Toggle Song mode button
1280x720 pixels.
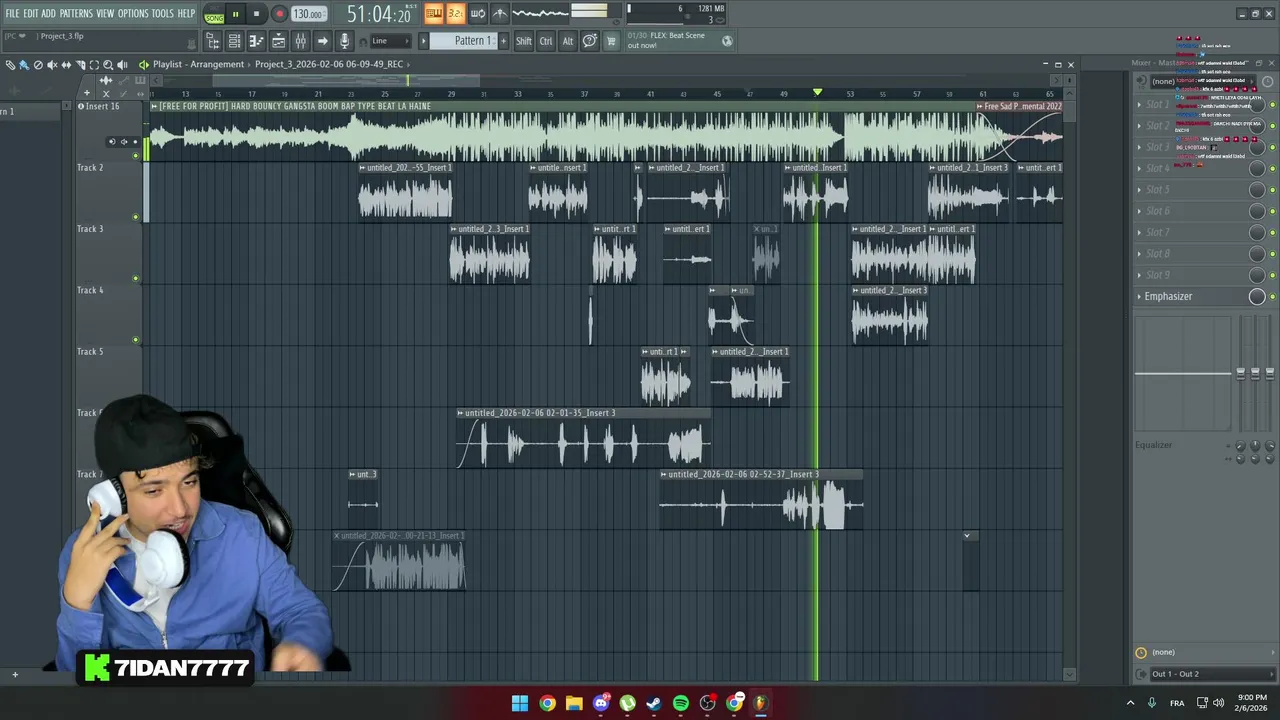214,18
